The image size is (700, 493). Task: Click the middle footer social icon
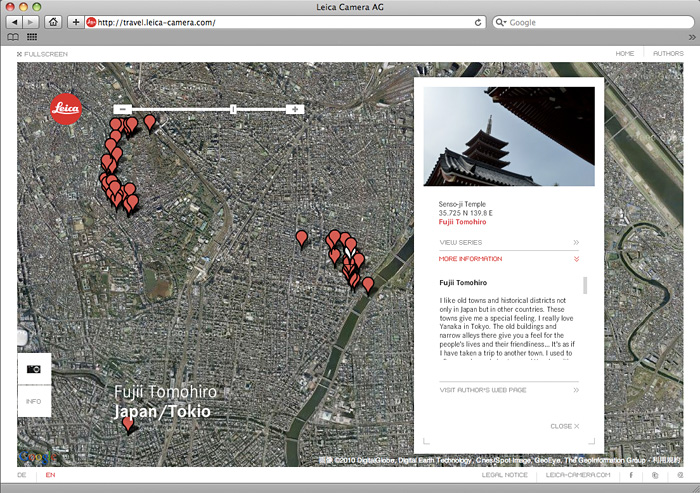pos(655,475)
